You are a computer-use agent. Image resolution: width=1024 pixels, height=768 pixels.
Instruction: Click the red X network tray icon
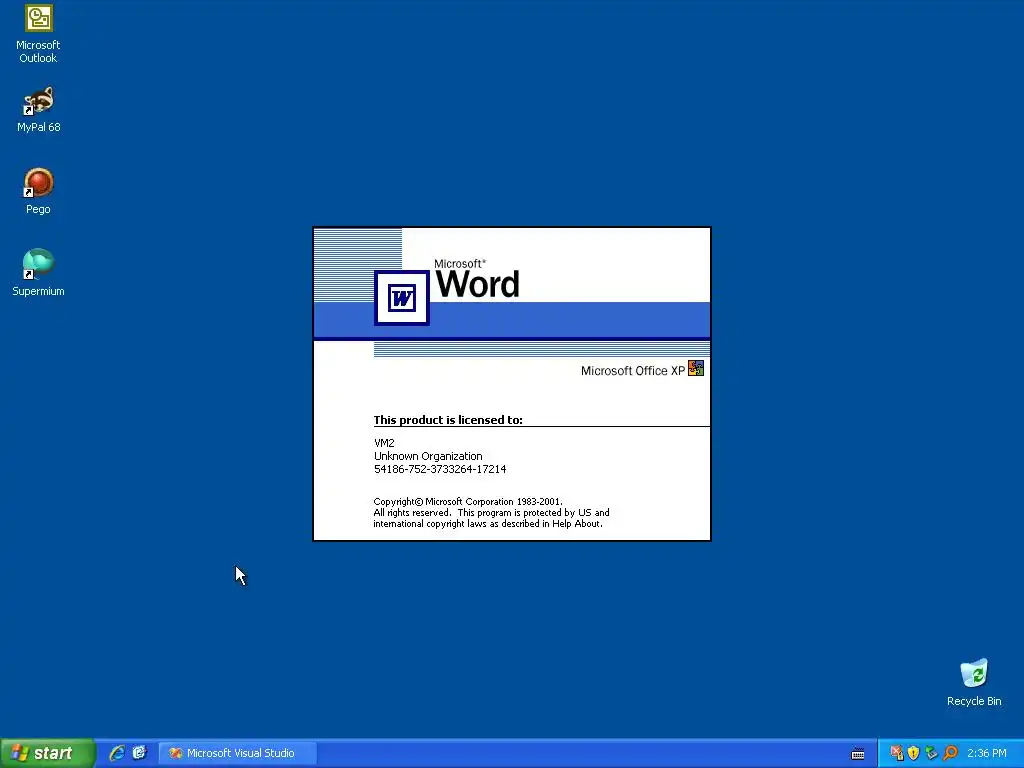pos(896,753)
